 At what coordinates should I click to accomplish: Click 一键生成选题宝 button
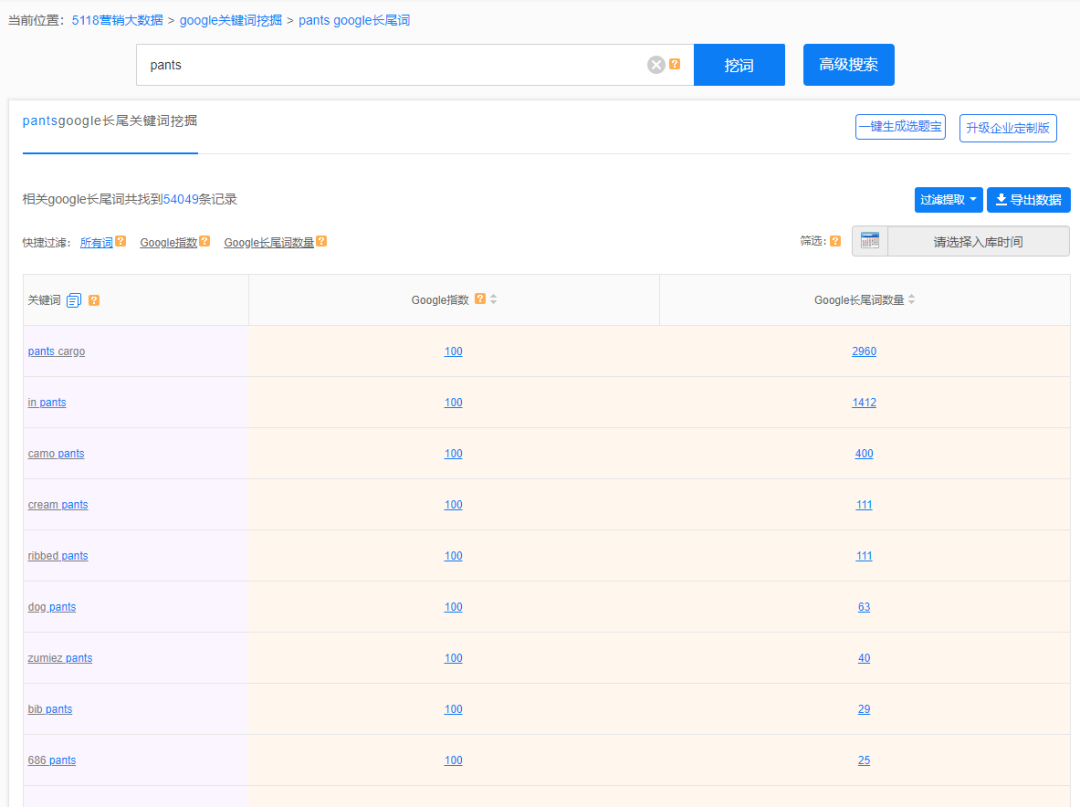(x=900, y=127)
